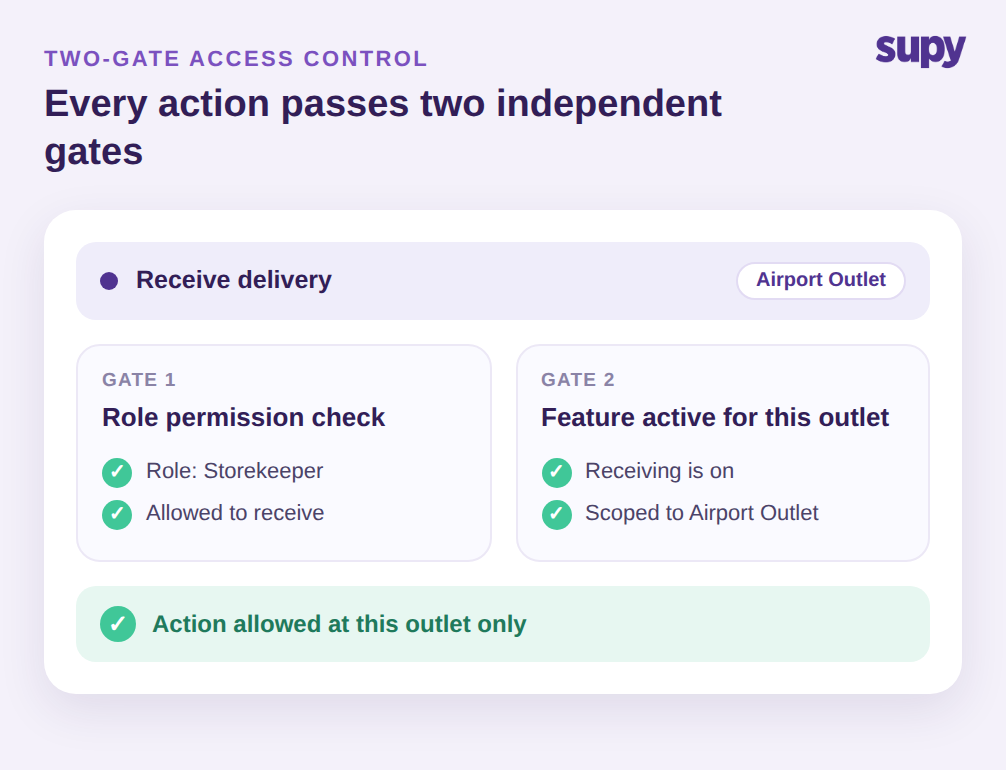Click the green check next to Allowed to receive

click(x=117, y=515)
